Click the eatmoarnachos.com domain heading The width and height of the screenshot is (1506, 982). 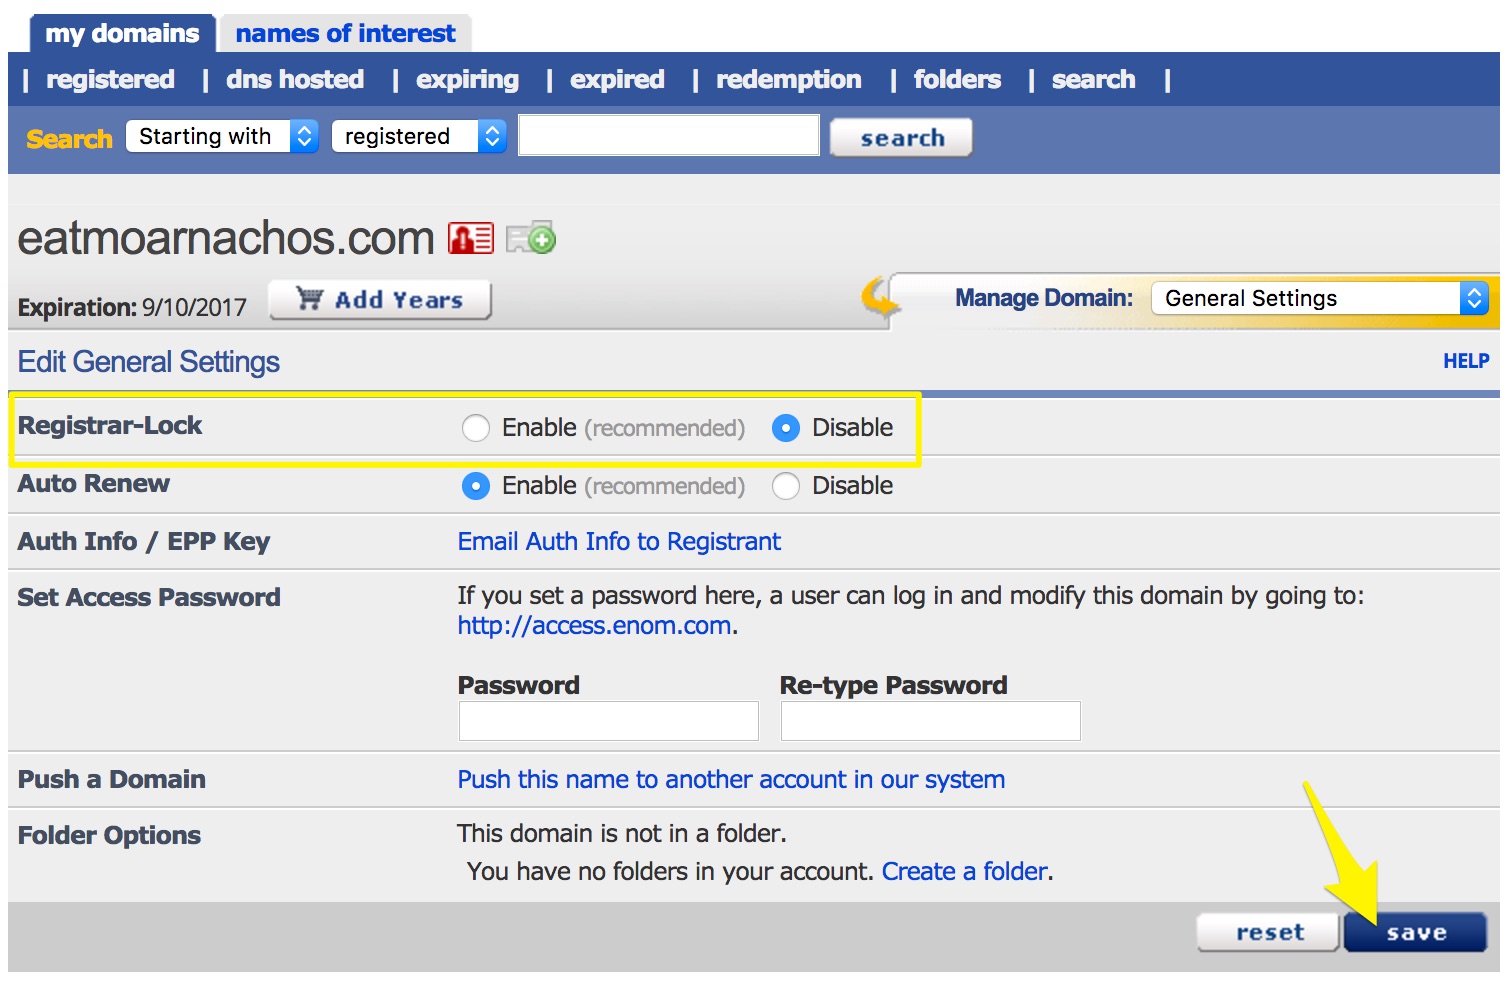[x=226, y=238]
